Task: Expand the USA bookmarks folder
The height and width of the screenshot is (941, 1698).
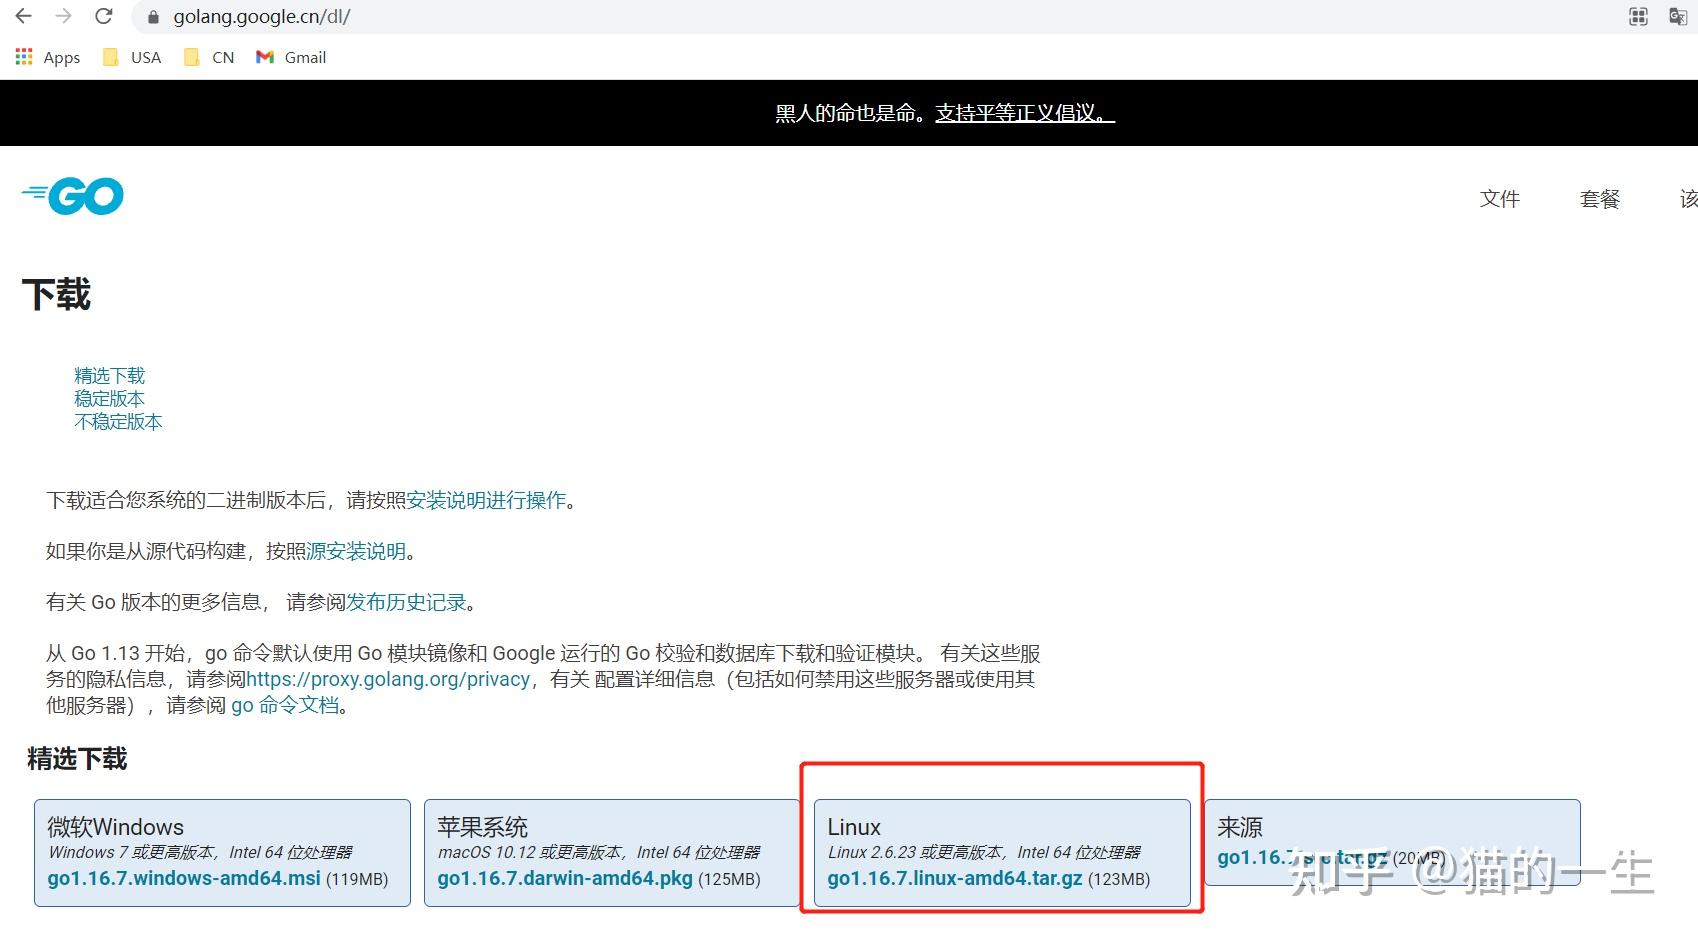Action: 130,57
